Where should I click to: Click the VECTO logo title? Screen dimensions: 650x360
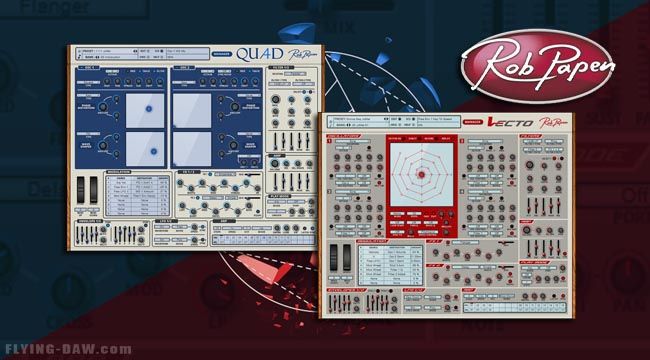(510, 122)
